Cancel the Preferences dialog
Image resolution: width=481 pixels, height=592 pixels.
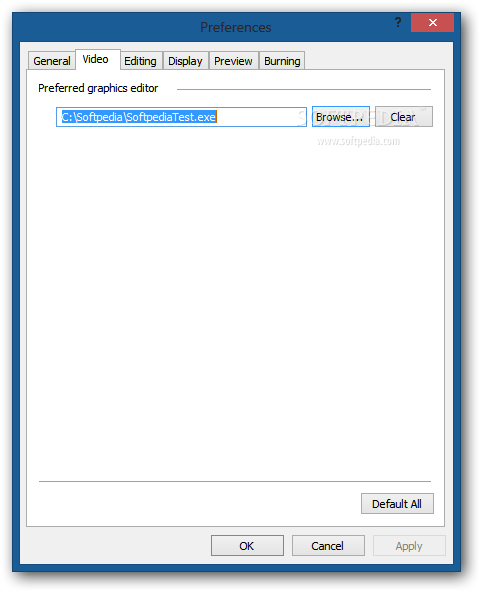pos(328,546)
